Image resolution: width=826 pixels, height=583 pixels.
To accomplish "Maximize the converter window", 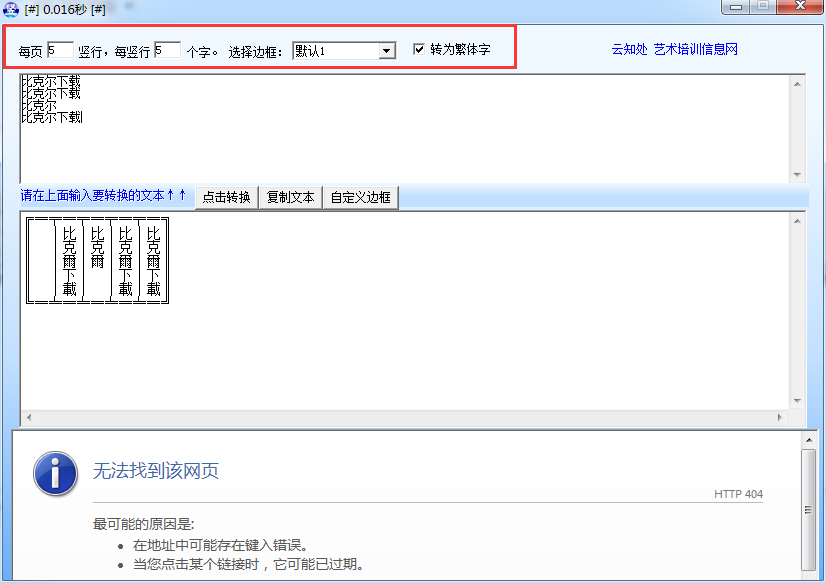I will pyautogui.click(x=764, y=8).
